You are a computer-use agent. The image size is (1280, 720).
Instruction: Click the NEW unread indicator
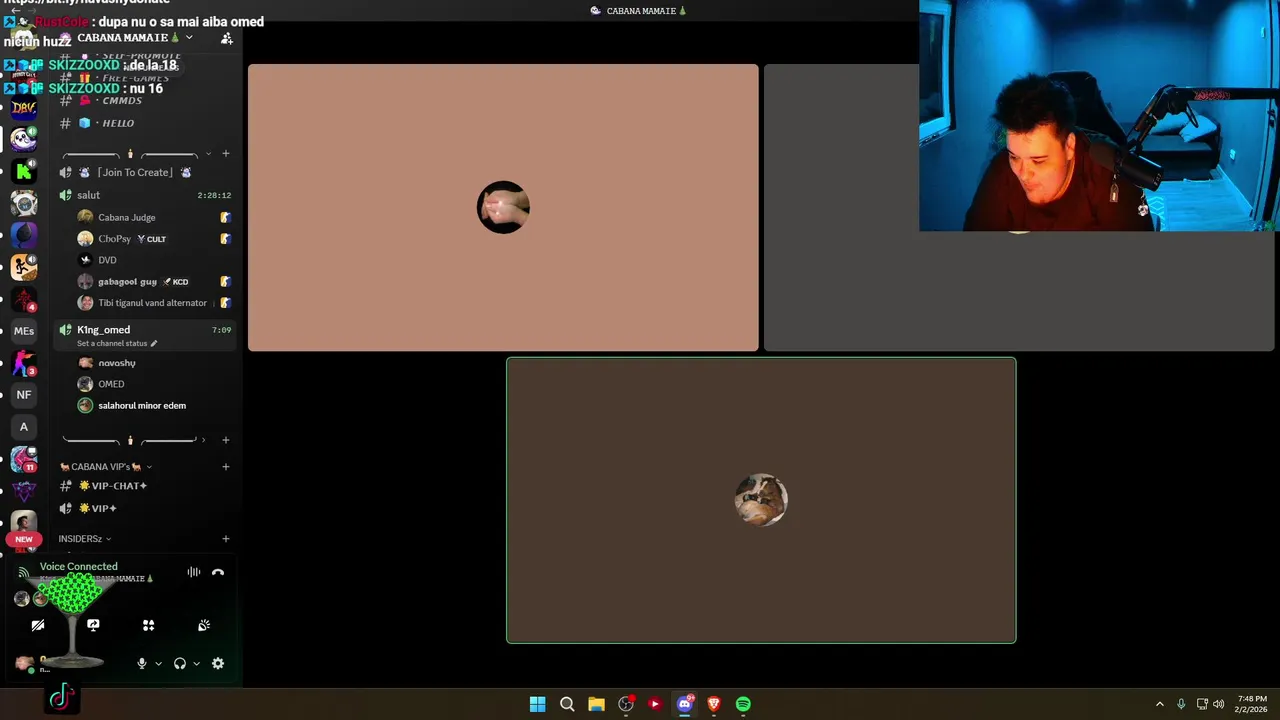tap(24, 539)
